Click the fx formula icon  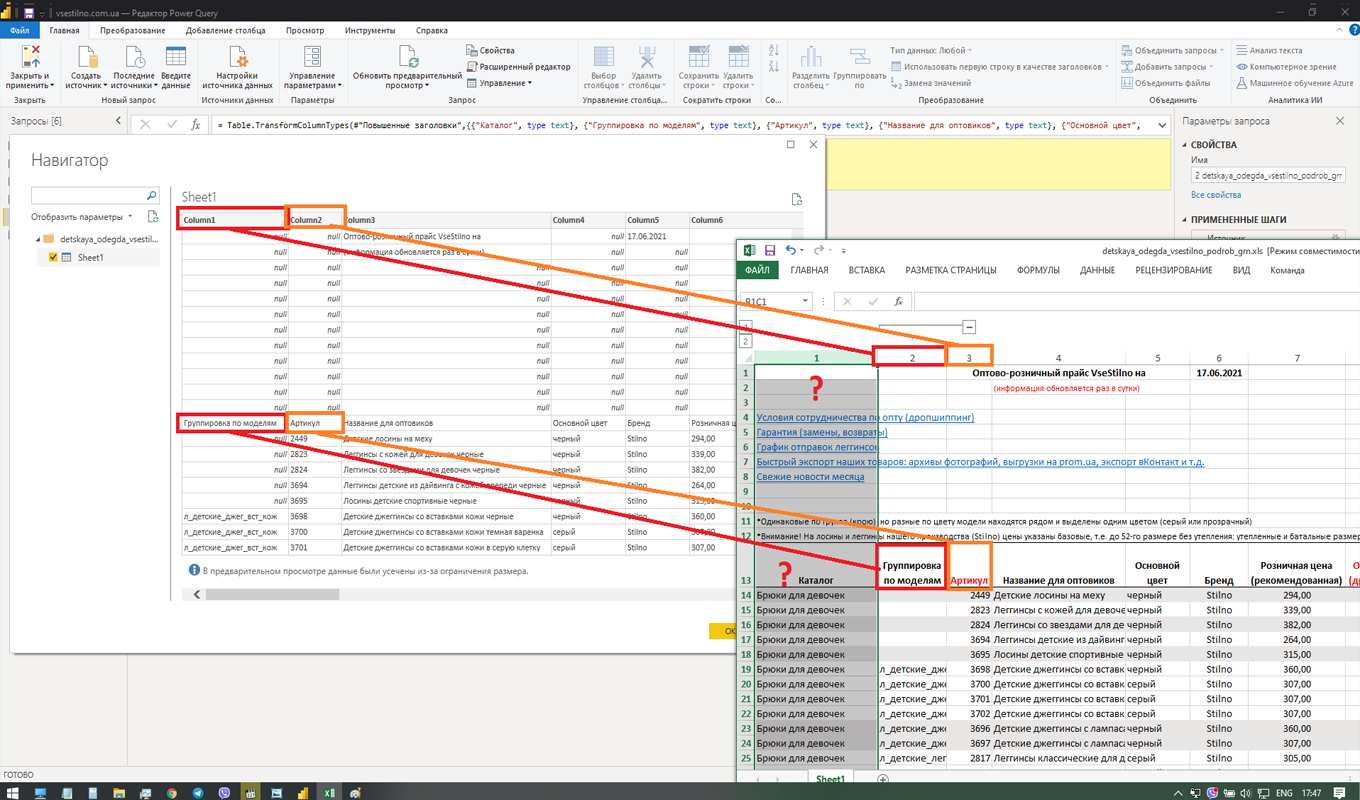coord(196,125)
